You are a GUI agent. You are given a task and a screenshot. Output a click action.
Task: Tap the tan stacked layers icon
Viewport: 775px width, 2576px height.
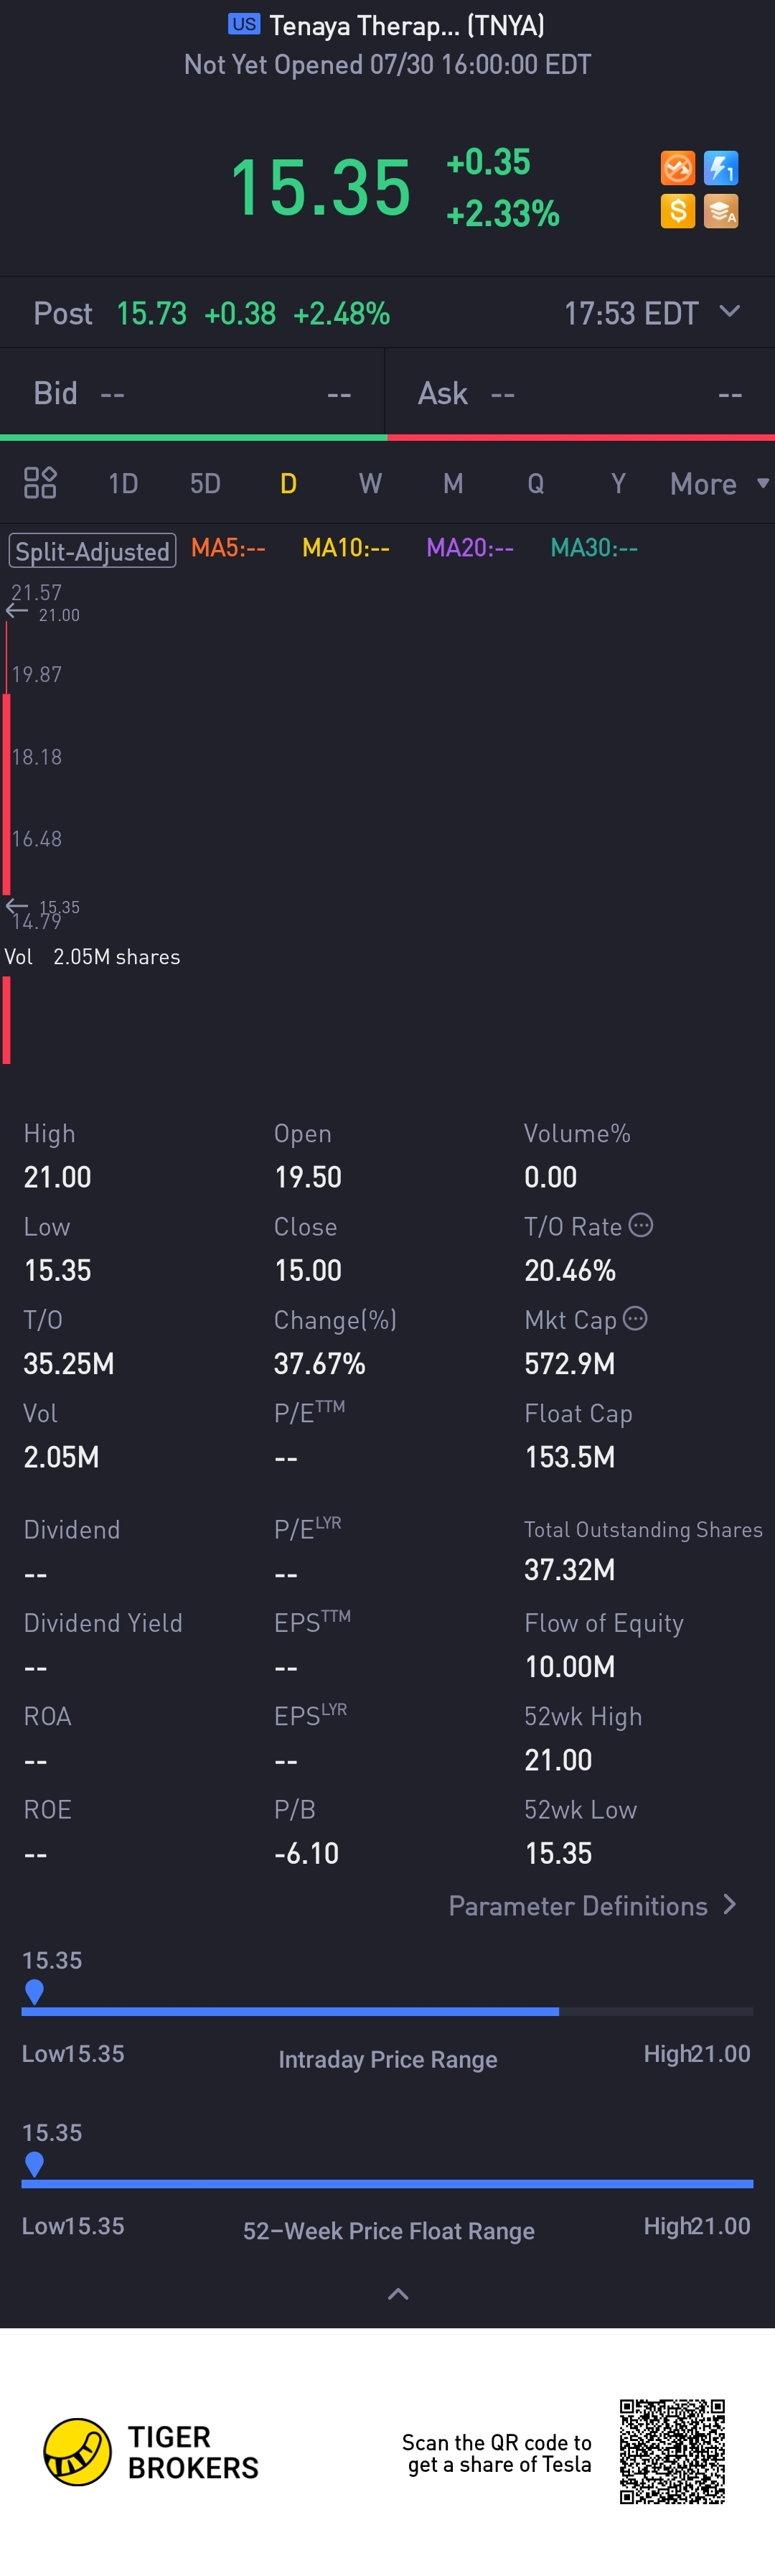click(x=720, y=211)
